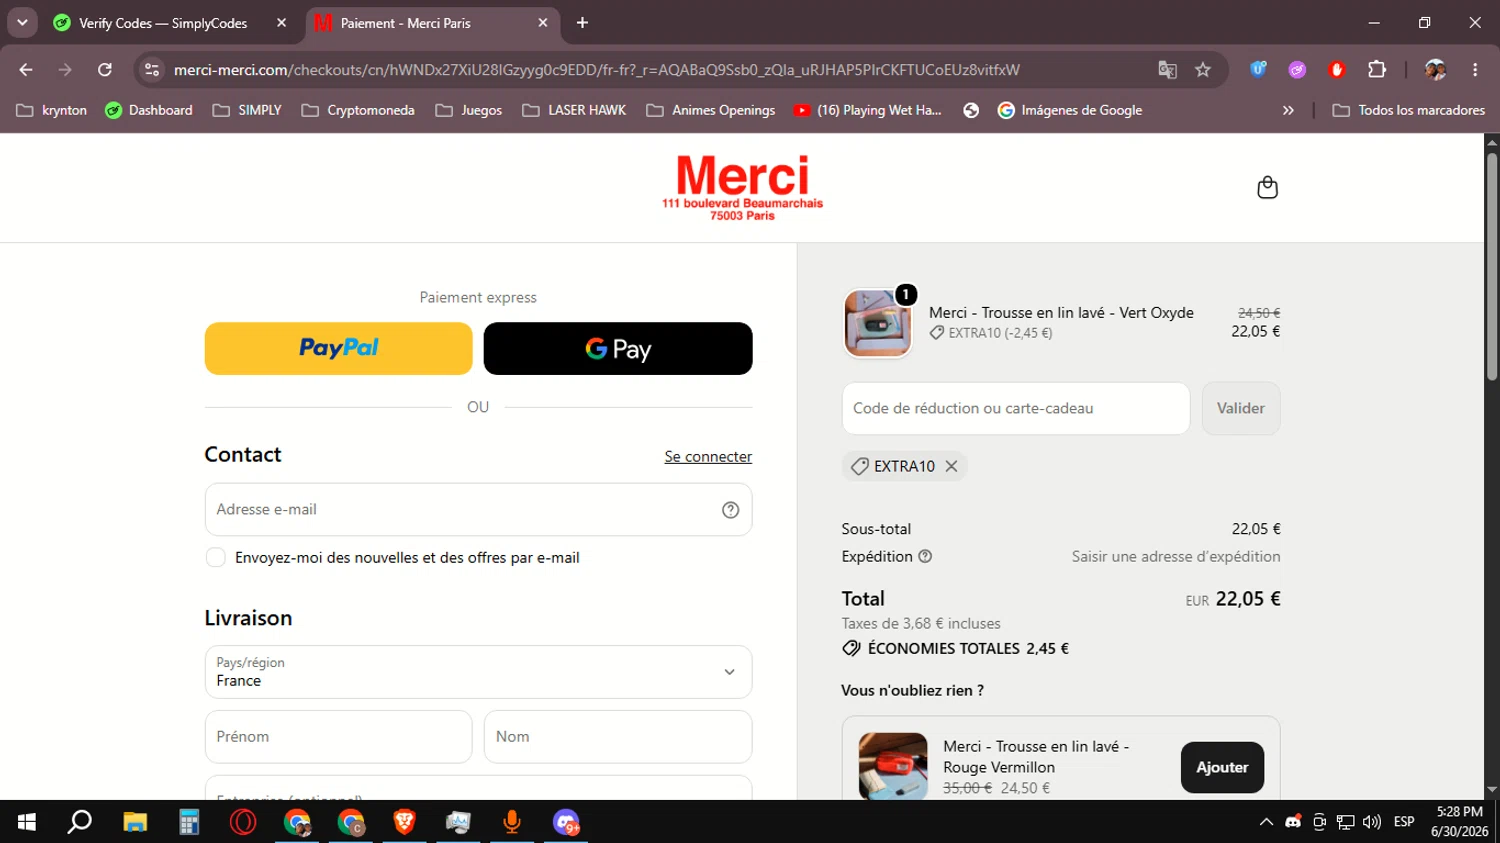Open the Dashboard bookmark
The width and height of the screenshot is (1500, 843).
tap(149, 111)
